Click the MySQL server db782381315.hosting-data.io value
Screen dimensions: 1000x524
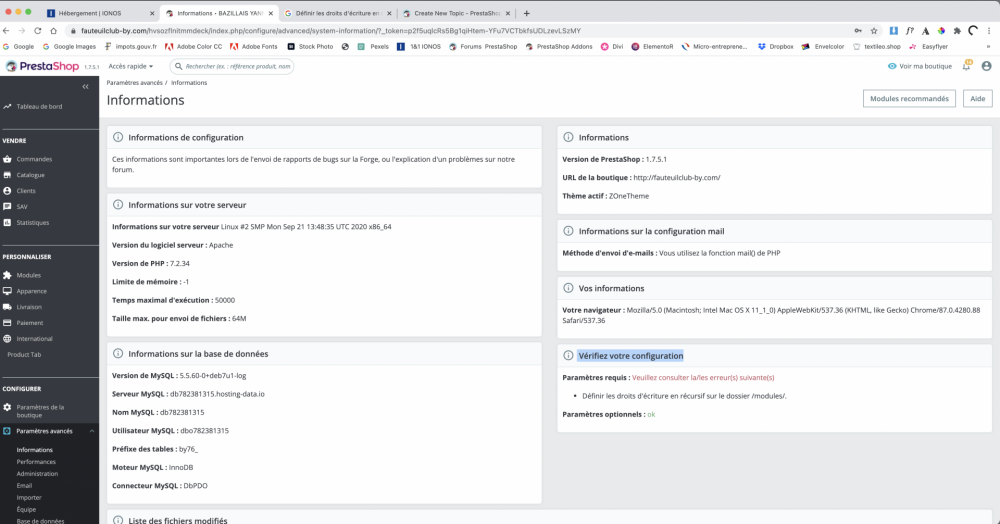[217, 394]
